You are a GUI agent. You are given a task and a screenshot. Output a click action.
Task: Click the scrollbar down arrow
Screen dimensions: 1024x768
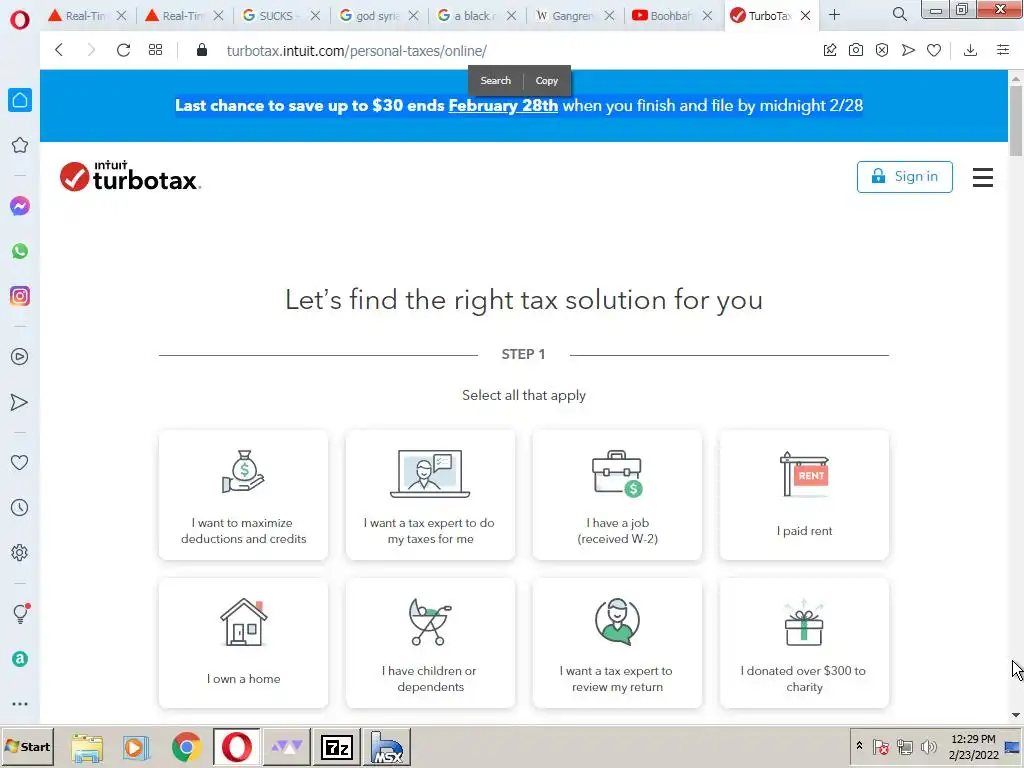(x=1016, y=715)
